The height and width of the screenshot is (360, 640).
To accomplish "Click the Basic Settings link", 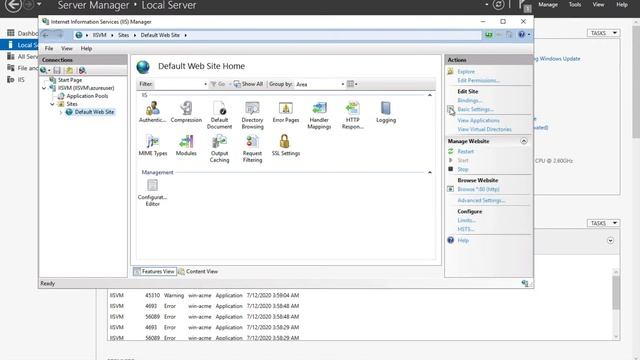I will [475, 109].
